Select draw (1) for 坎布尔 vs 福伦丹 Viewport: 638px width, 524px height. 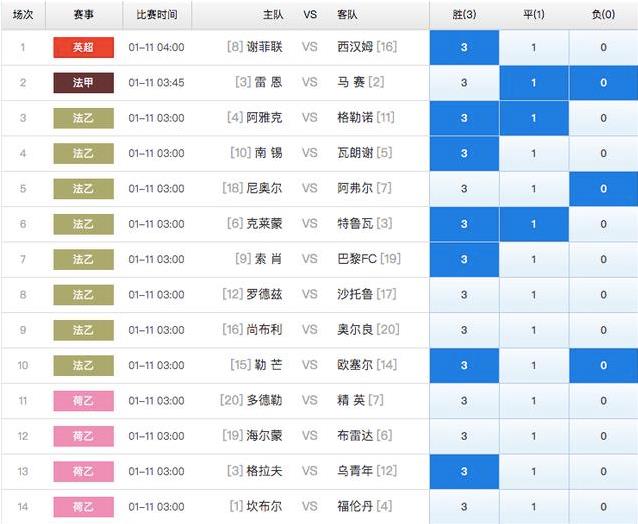(534, 507)
